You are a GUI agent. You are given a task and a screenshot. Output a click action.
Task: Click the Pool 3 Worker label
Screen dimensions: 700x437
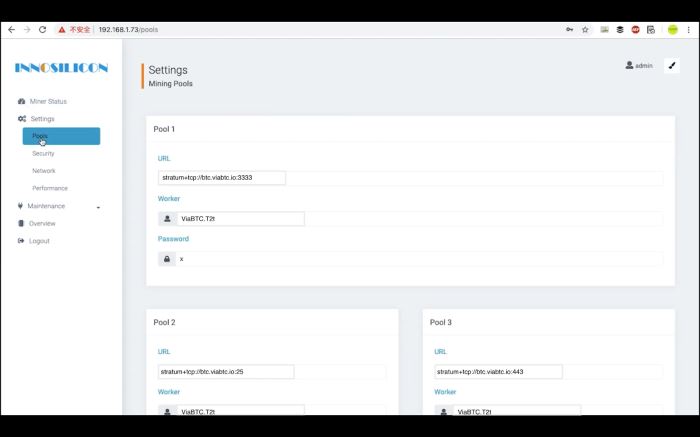pos(445,392)
